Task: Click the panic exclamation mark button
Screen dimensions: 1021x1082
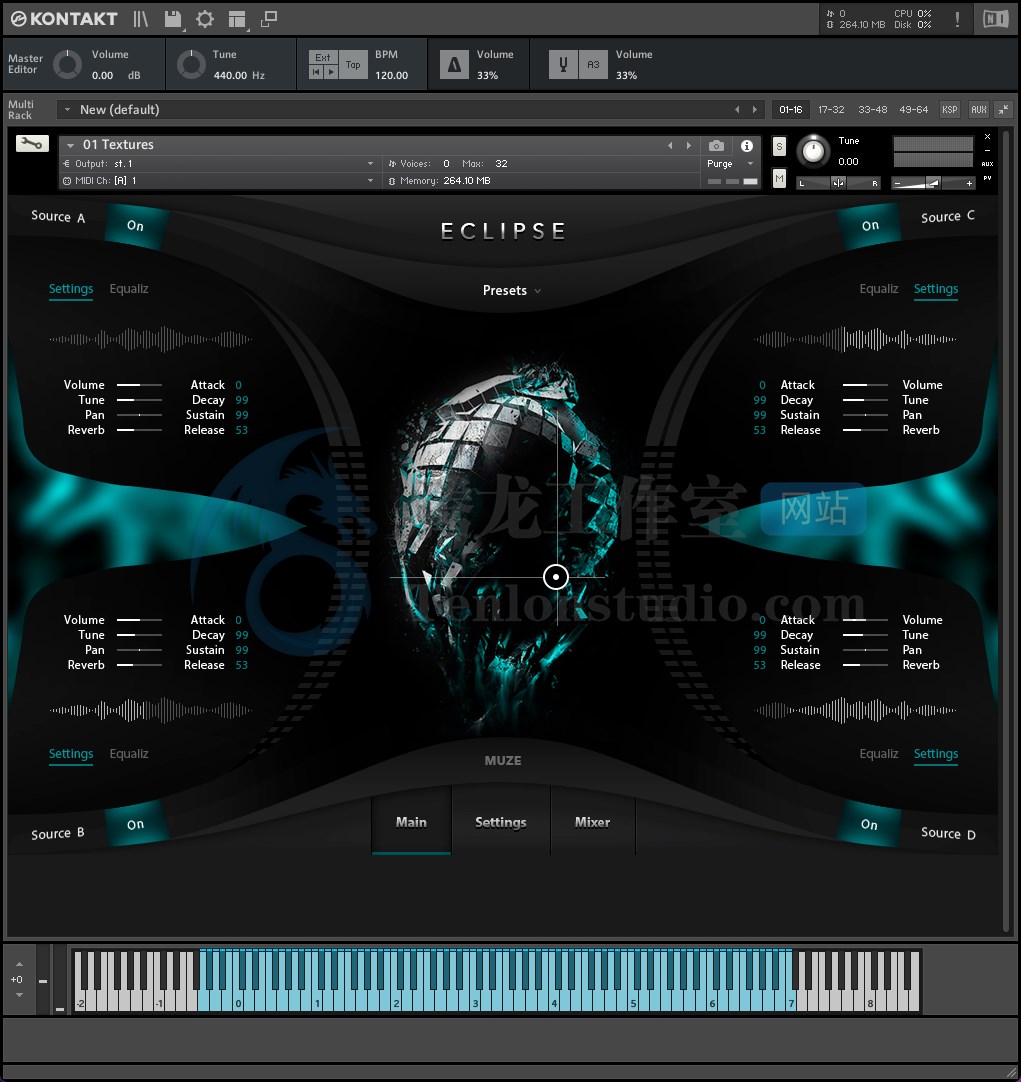Action: 958,19
